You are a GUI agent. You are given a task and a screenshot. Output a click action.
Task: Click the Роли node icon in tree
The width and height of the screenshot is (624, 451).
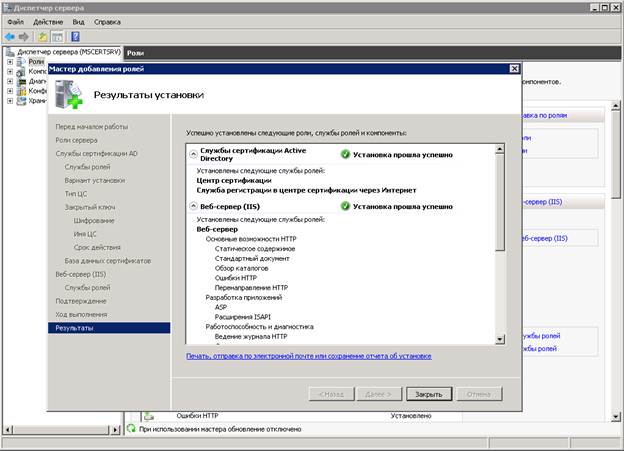[x=21, y=62]
